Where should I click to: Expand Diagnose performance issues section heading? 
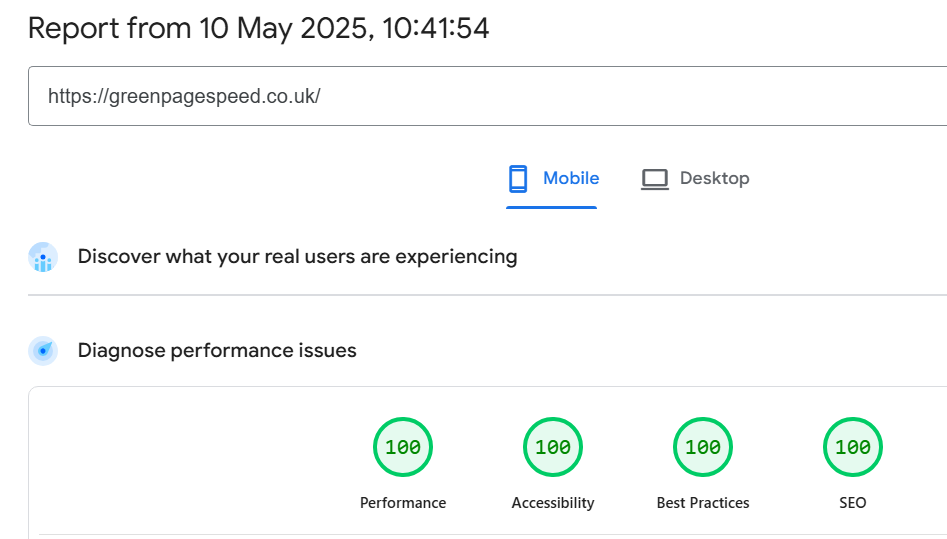[x=217, y=351]
